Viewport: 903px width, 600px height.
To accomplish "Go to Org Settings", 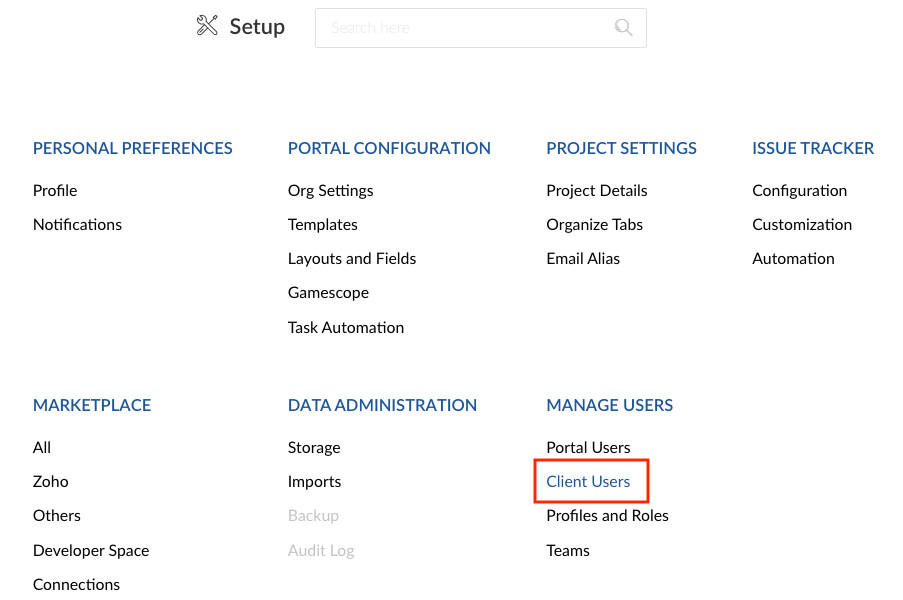I will coord(330,190).
